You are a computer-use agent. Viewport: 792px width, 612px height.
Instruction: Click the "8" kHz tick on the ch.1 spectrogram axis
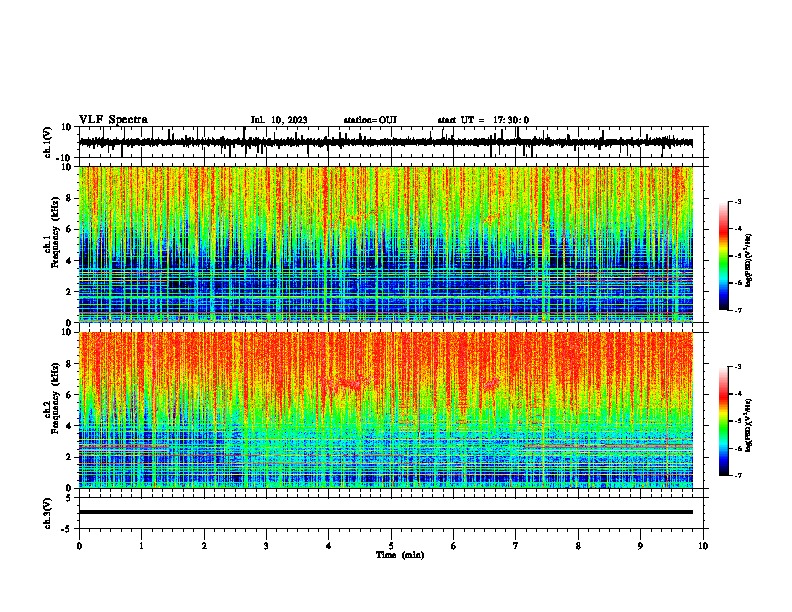[69, 198]
